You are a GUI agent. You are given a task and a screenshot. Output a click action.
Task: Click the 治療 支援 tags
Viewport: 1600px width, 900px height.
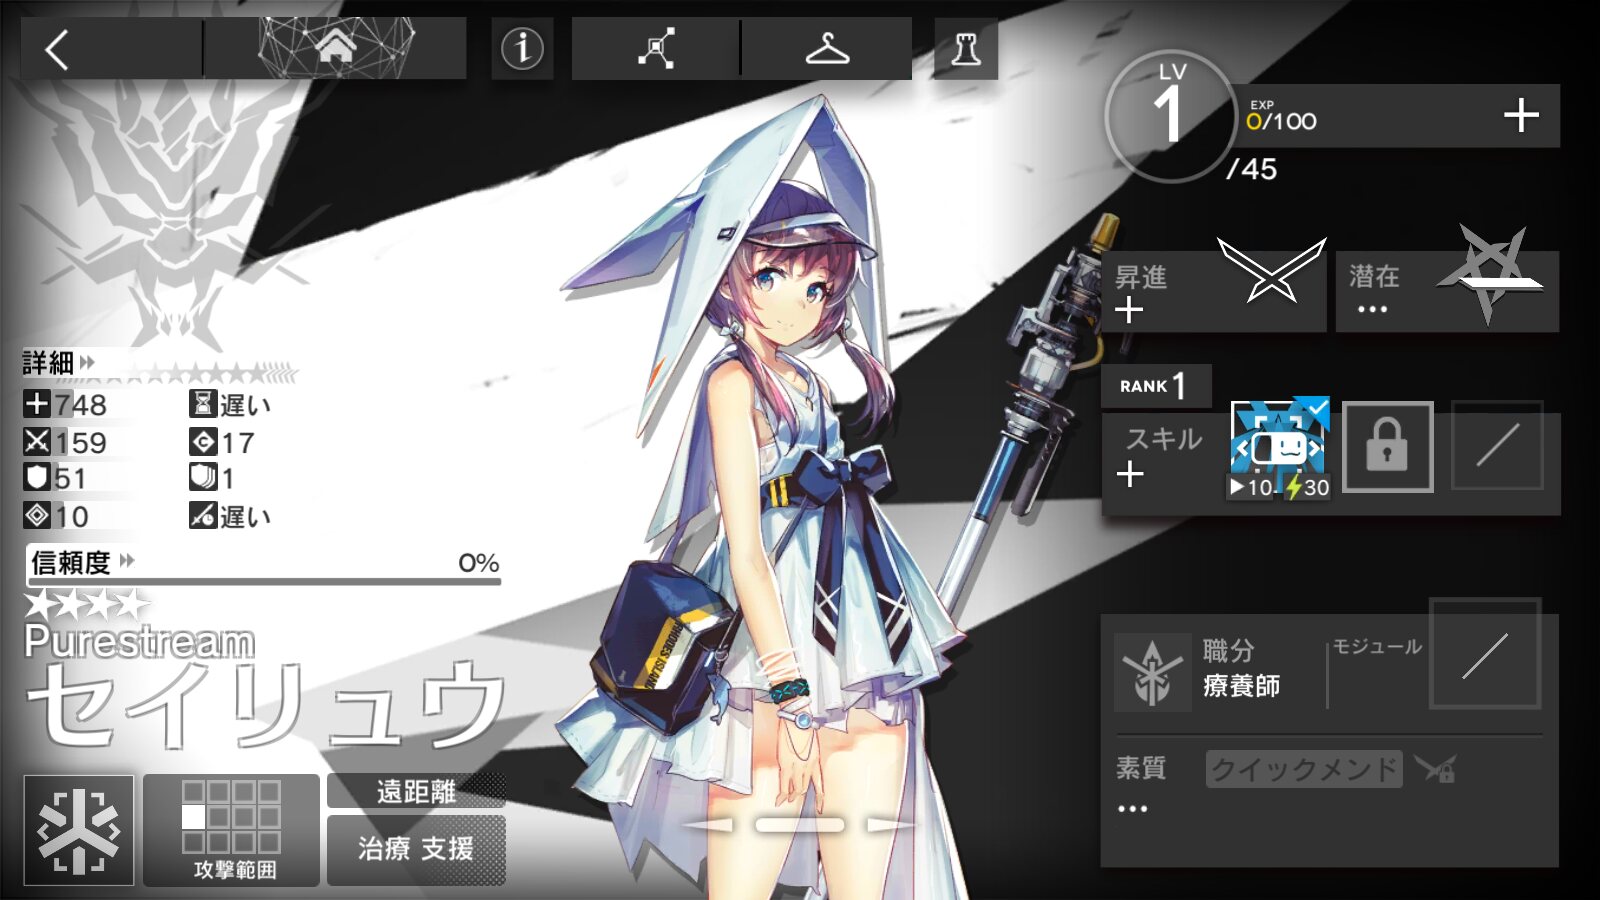click(416, 849)
